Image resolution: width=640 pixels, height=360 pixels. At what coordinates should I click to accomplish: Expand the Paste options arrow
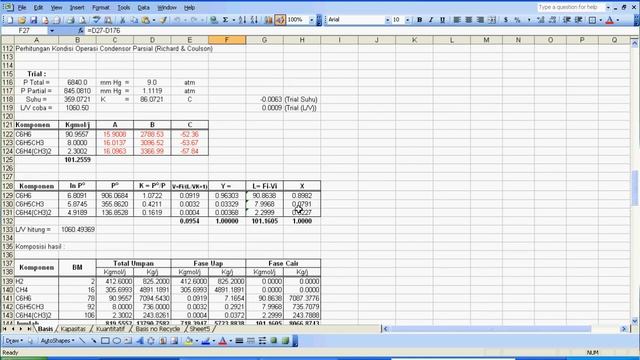point(153,20)
